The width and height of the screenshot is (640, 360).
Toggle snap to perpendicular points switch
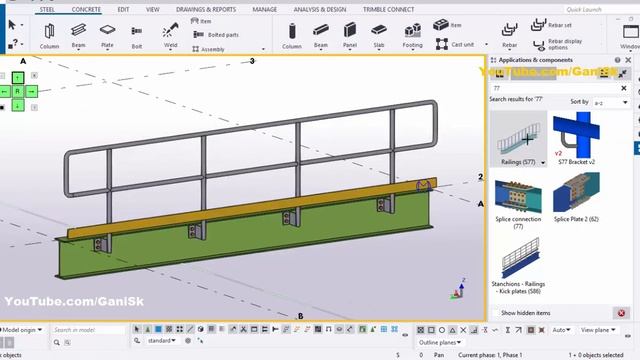coord(474,330)
